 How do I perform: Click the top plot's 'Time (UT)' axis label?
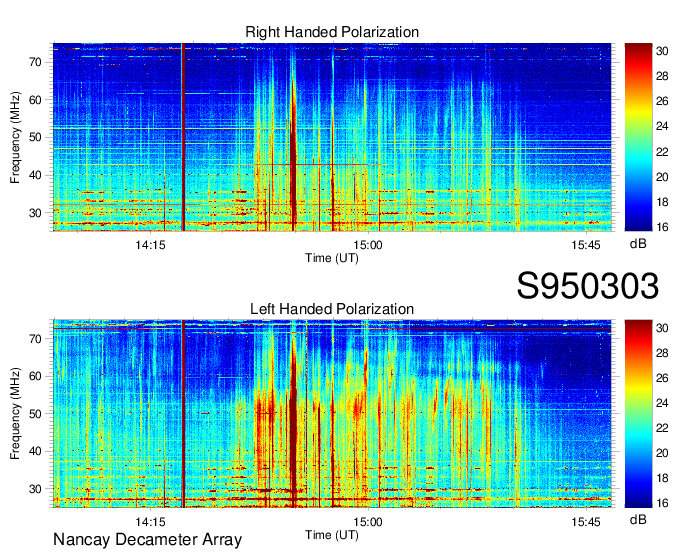(332, 258)
